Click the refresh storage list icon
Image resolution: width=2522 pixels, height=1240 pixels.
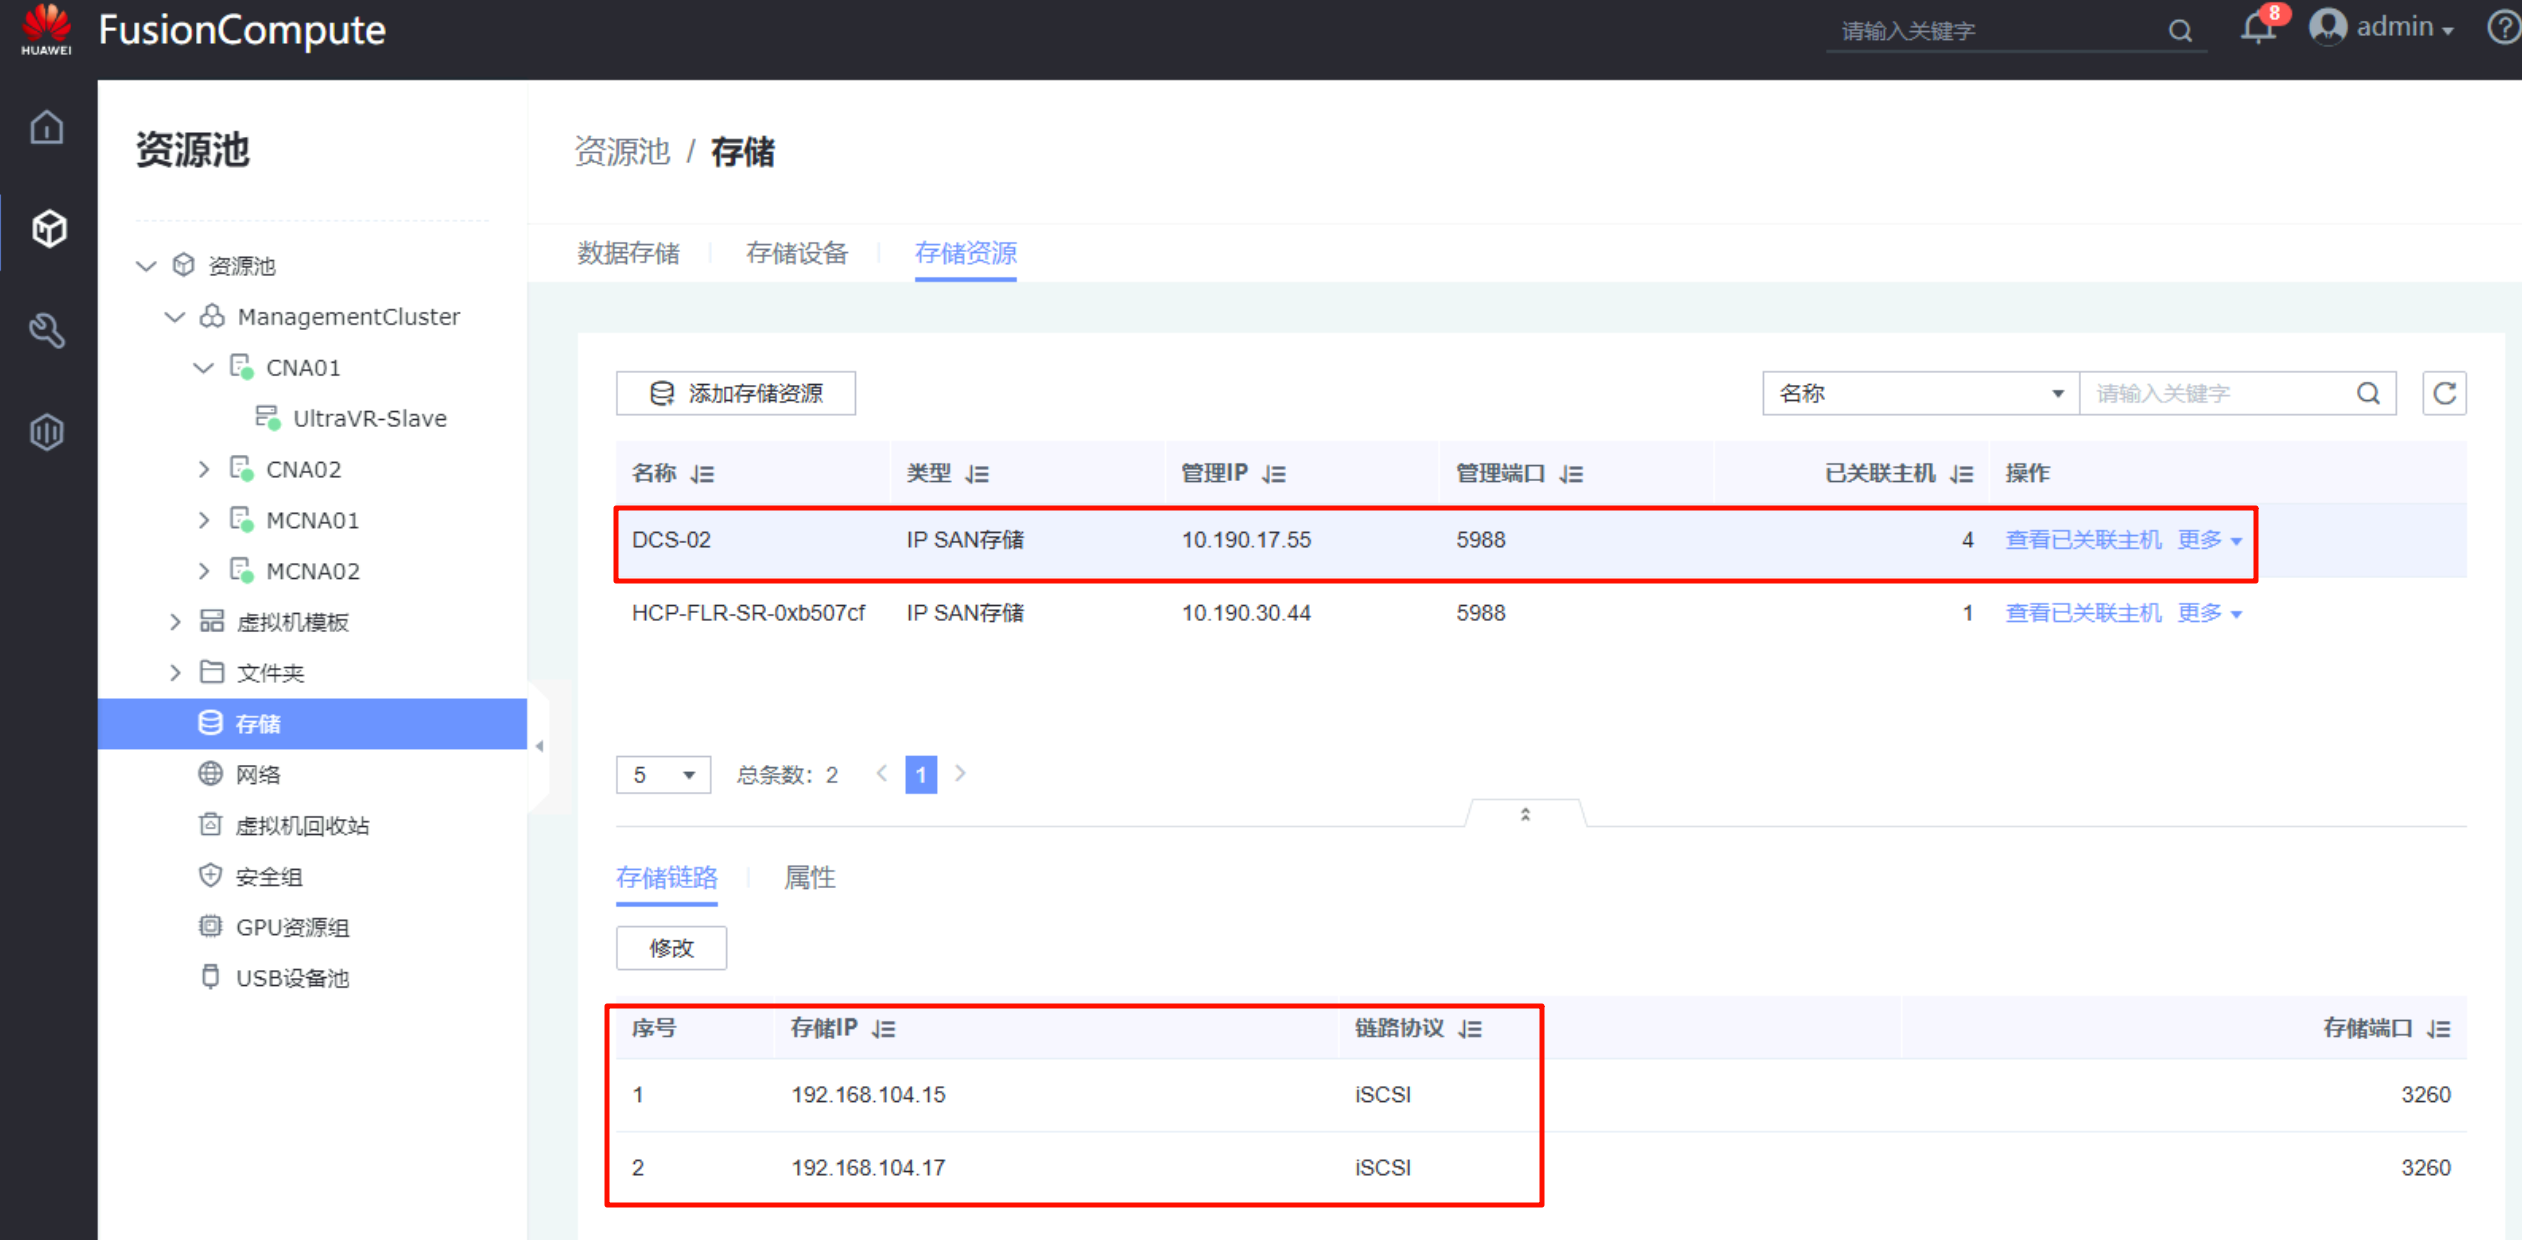[x=2444, y=393]
